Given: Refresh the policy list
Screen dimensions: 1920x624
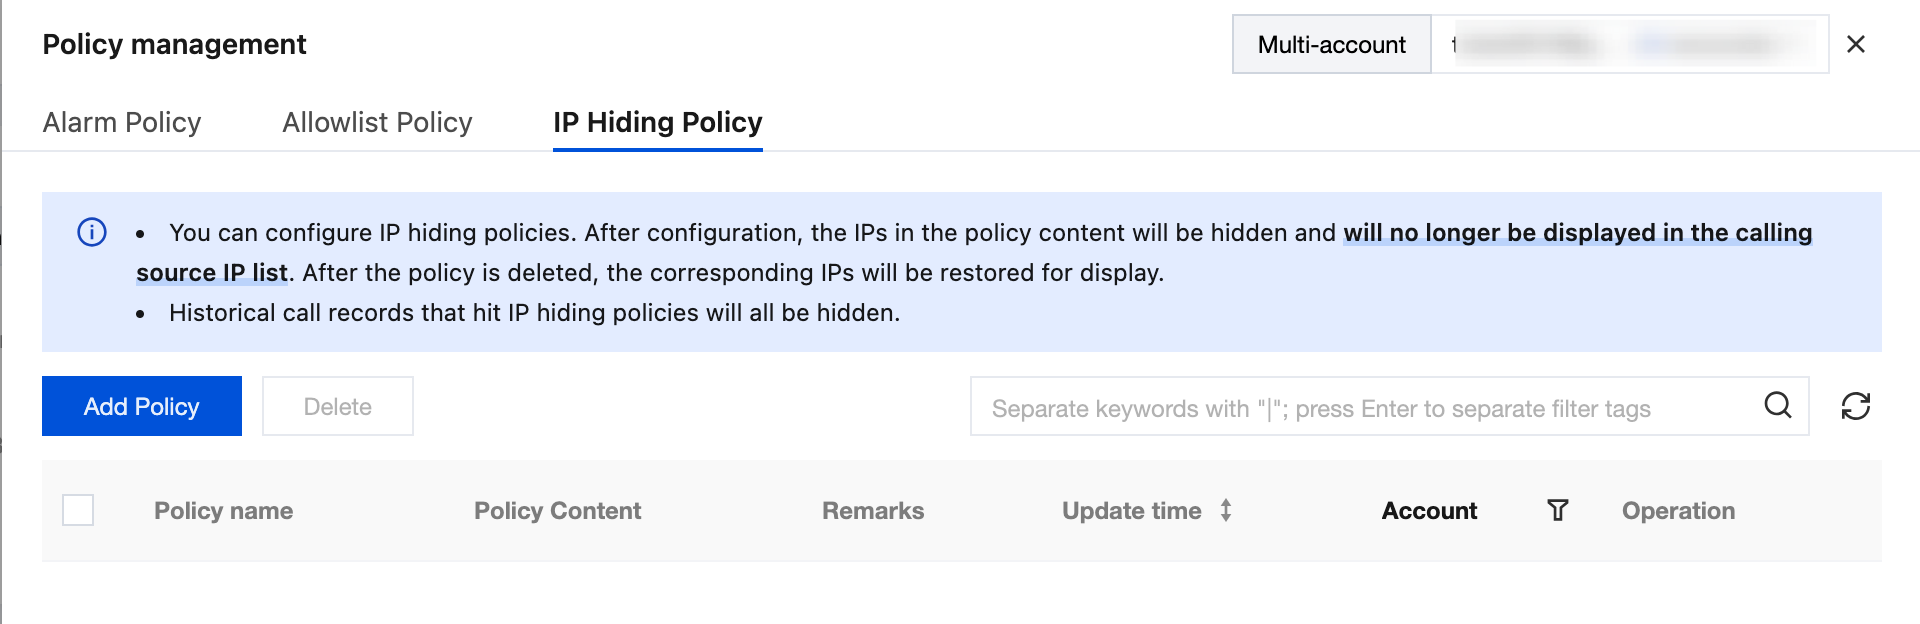Looking at the screenshot, I should tap(1855, 406).
